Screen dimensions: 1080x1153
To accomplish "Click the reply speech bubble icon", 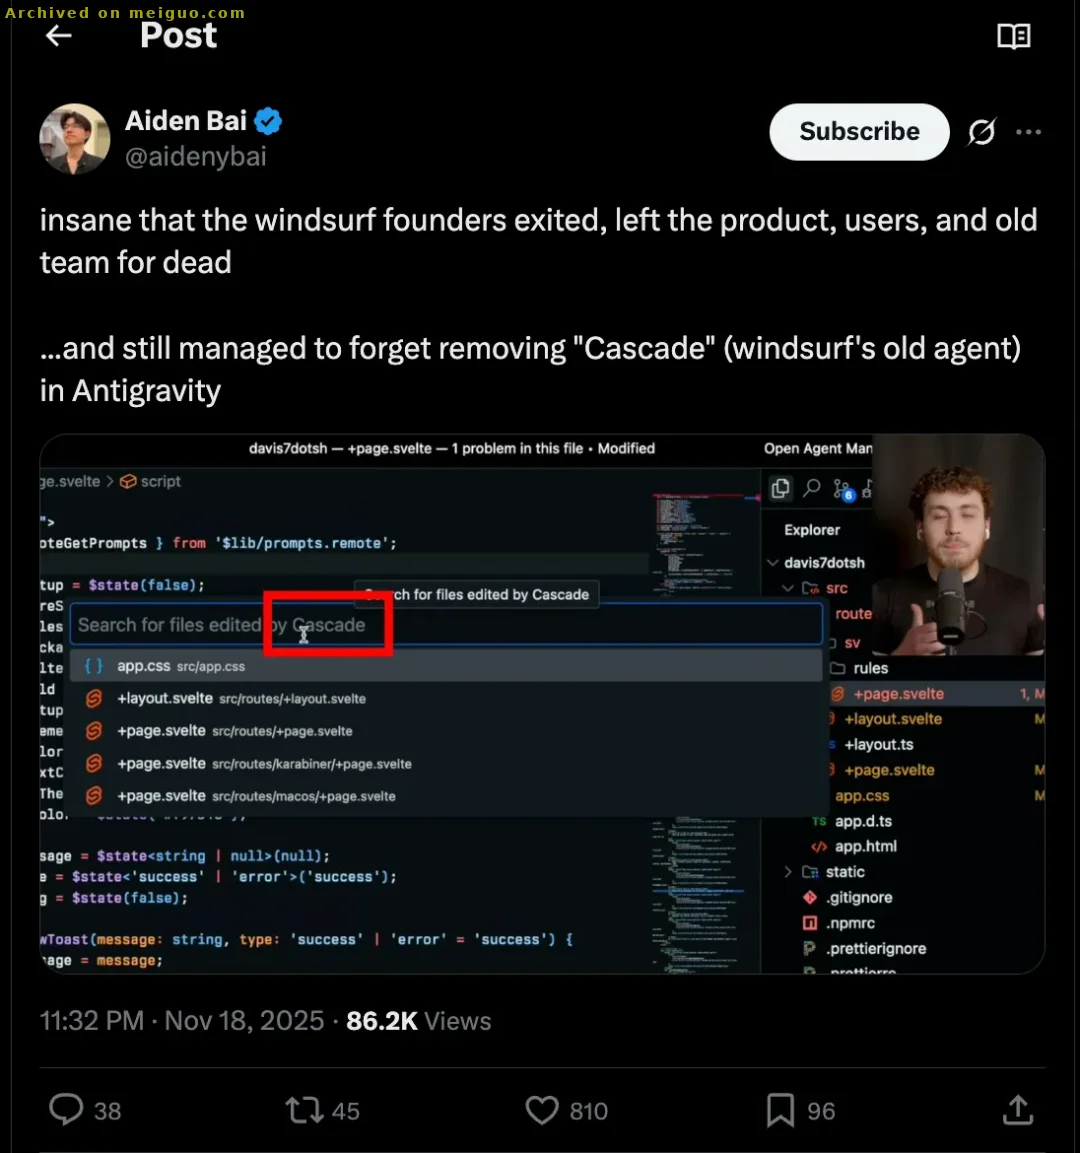I will pos(66,1110).
